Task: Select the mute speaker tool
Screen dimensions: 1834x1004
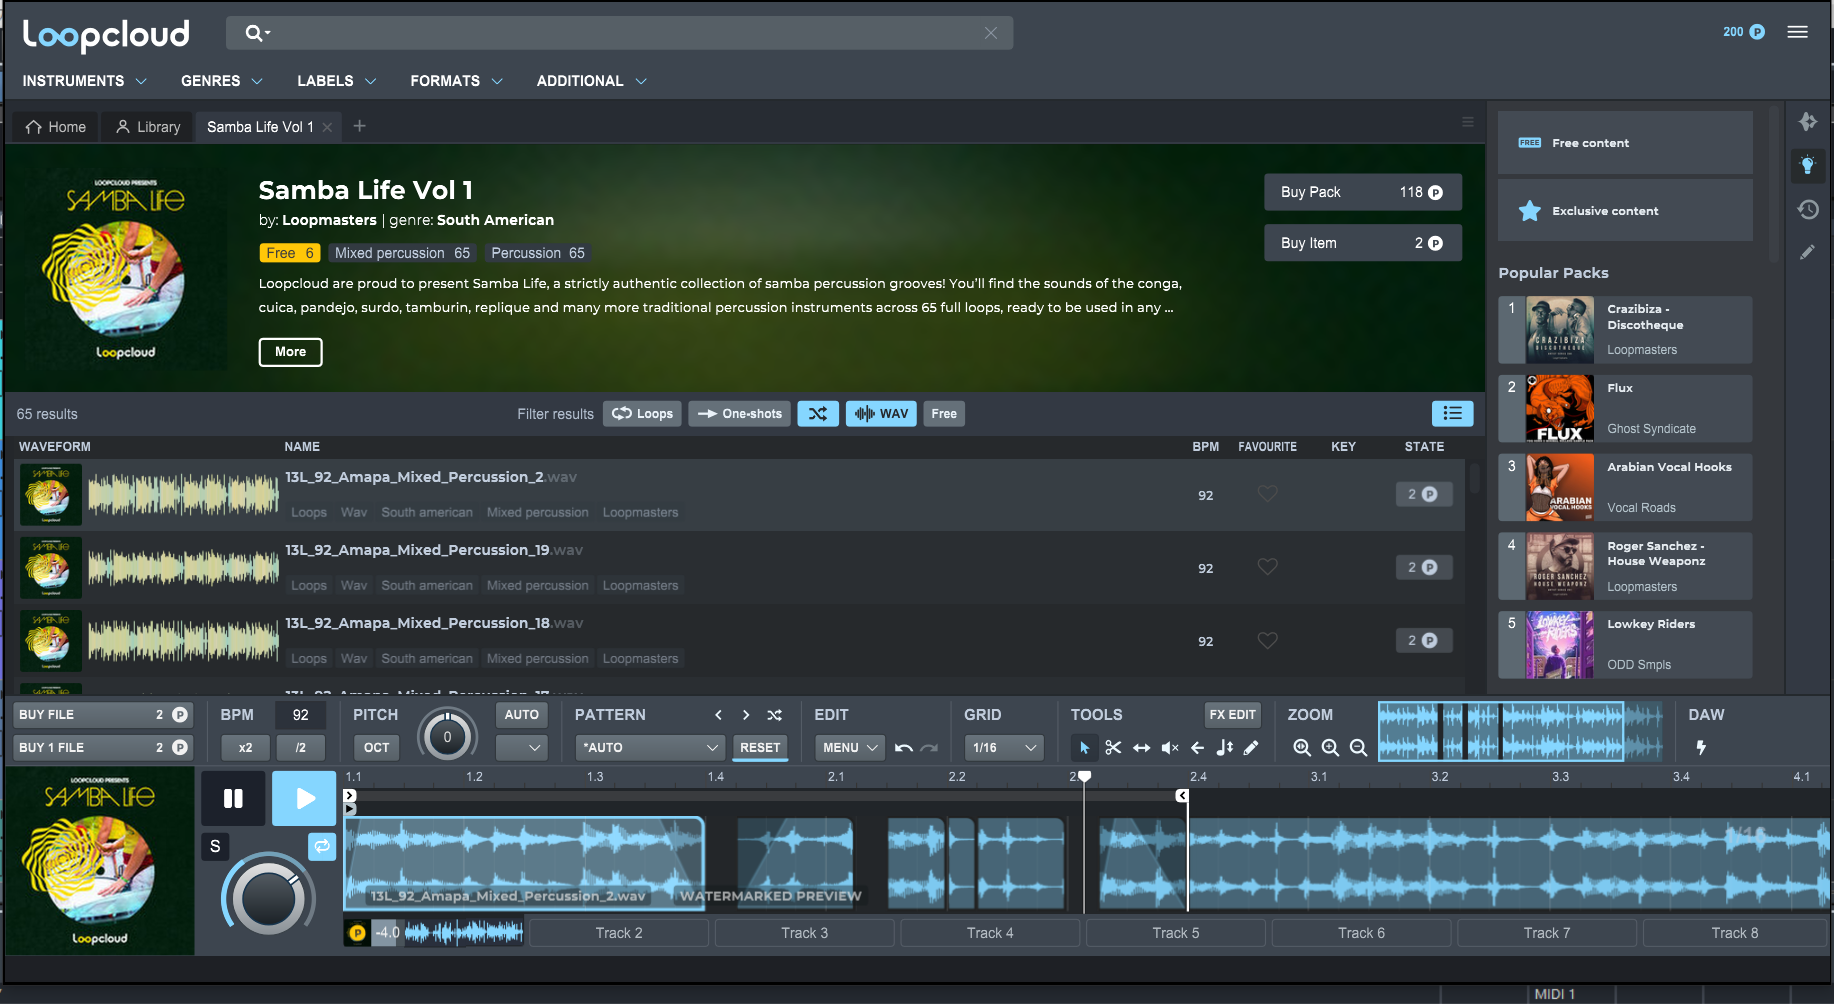Action: point(1169,747)
